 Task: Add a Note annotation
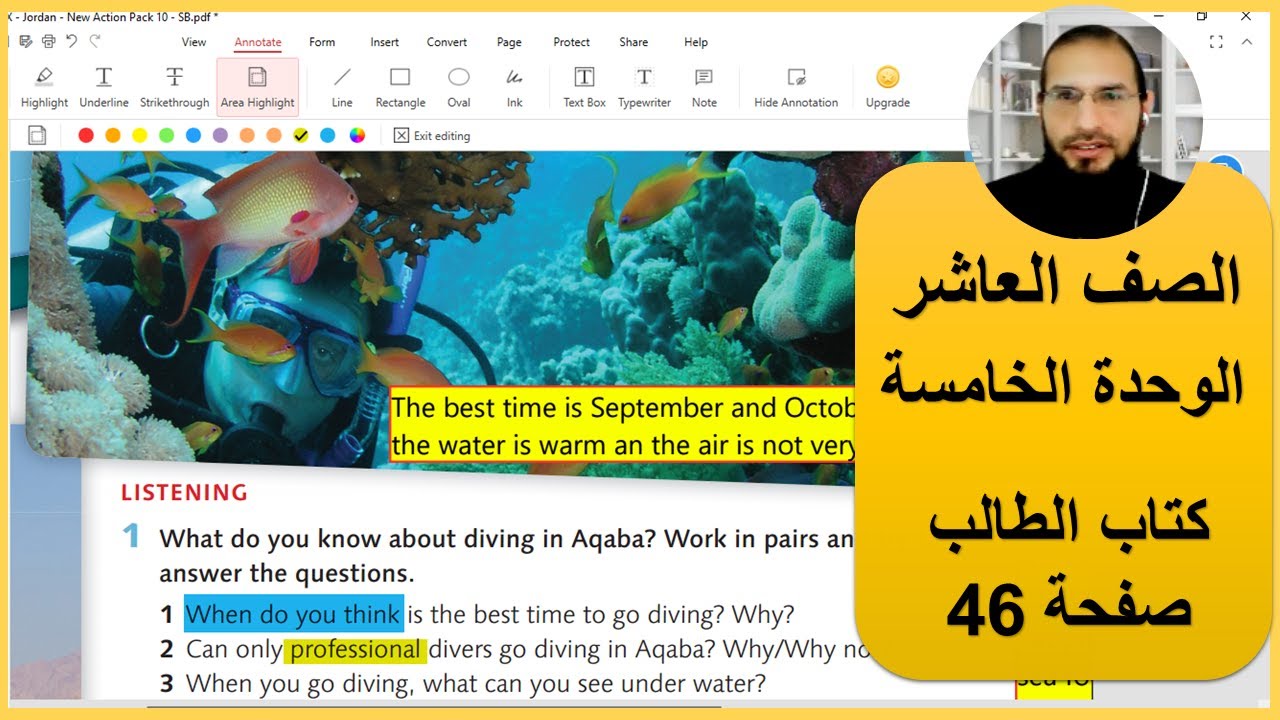pos(704,87)
